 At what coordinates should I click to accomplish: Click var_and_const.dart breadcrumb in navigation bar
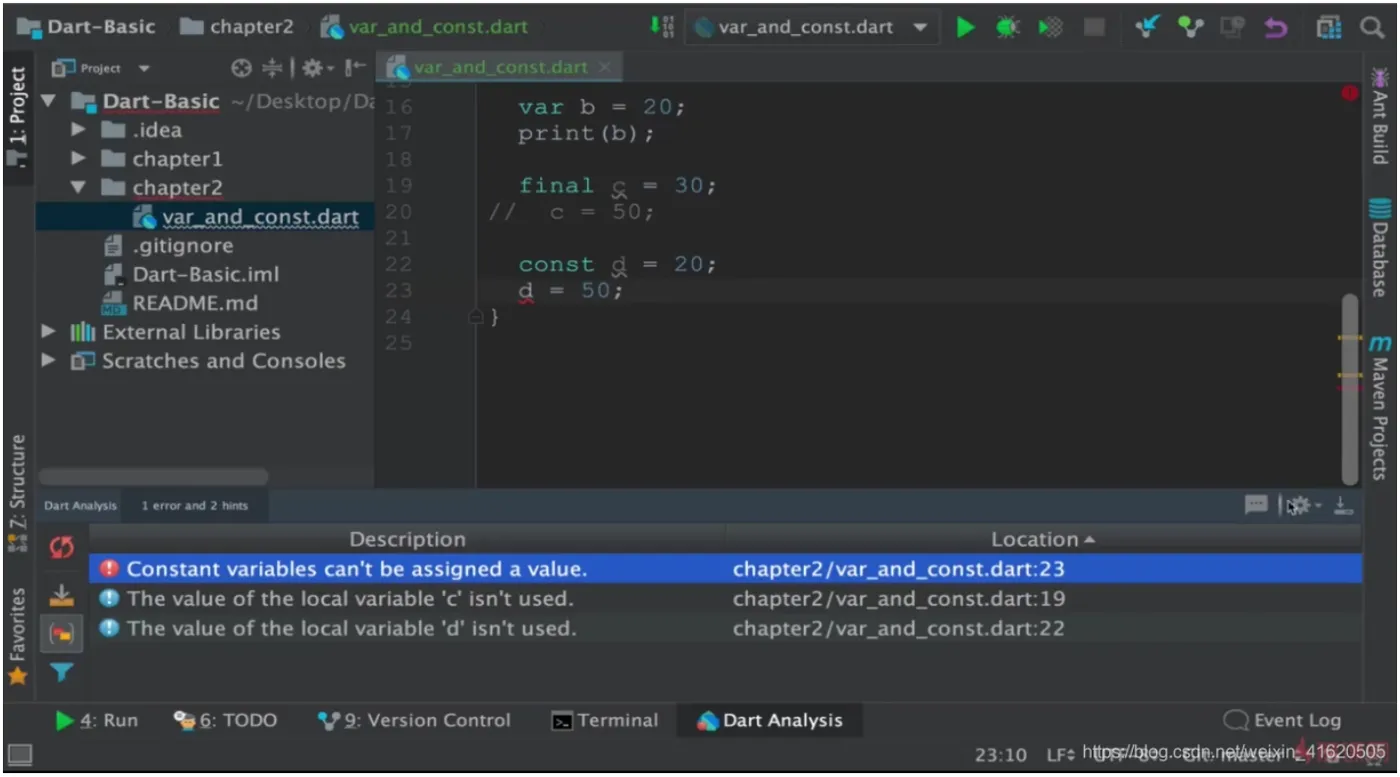point(424,28)
